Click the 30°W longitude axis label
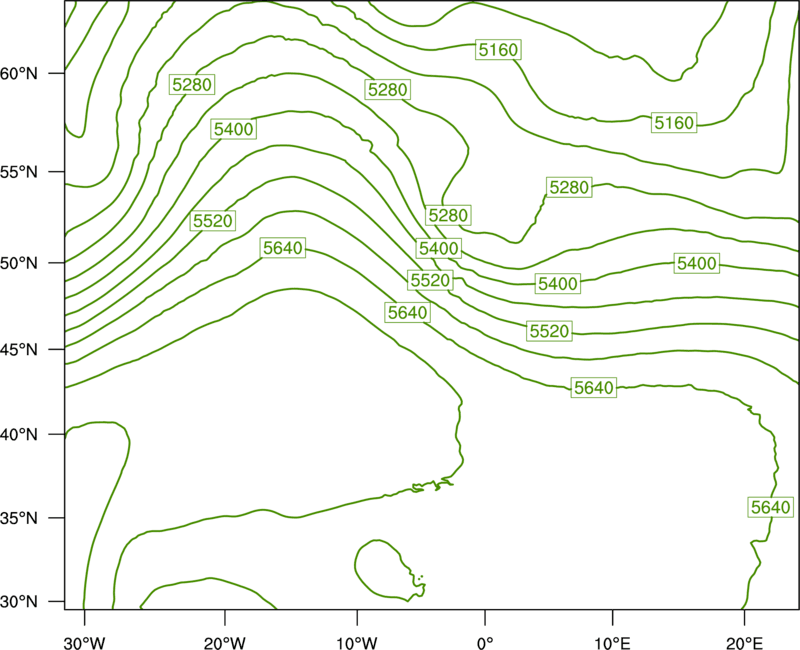 84,643
